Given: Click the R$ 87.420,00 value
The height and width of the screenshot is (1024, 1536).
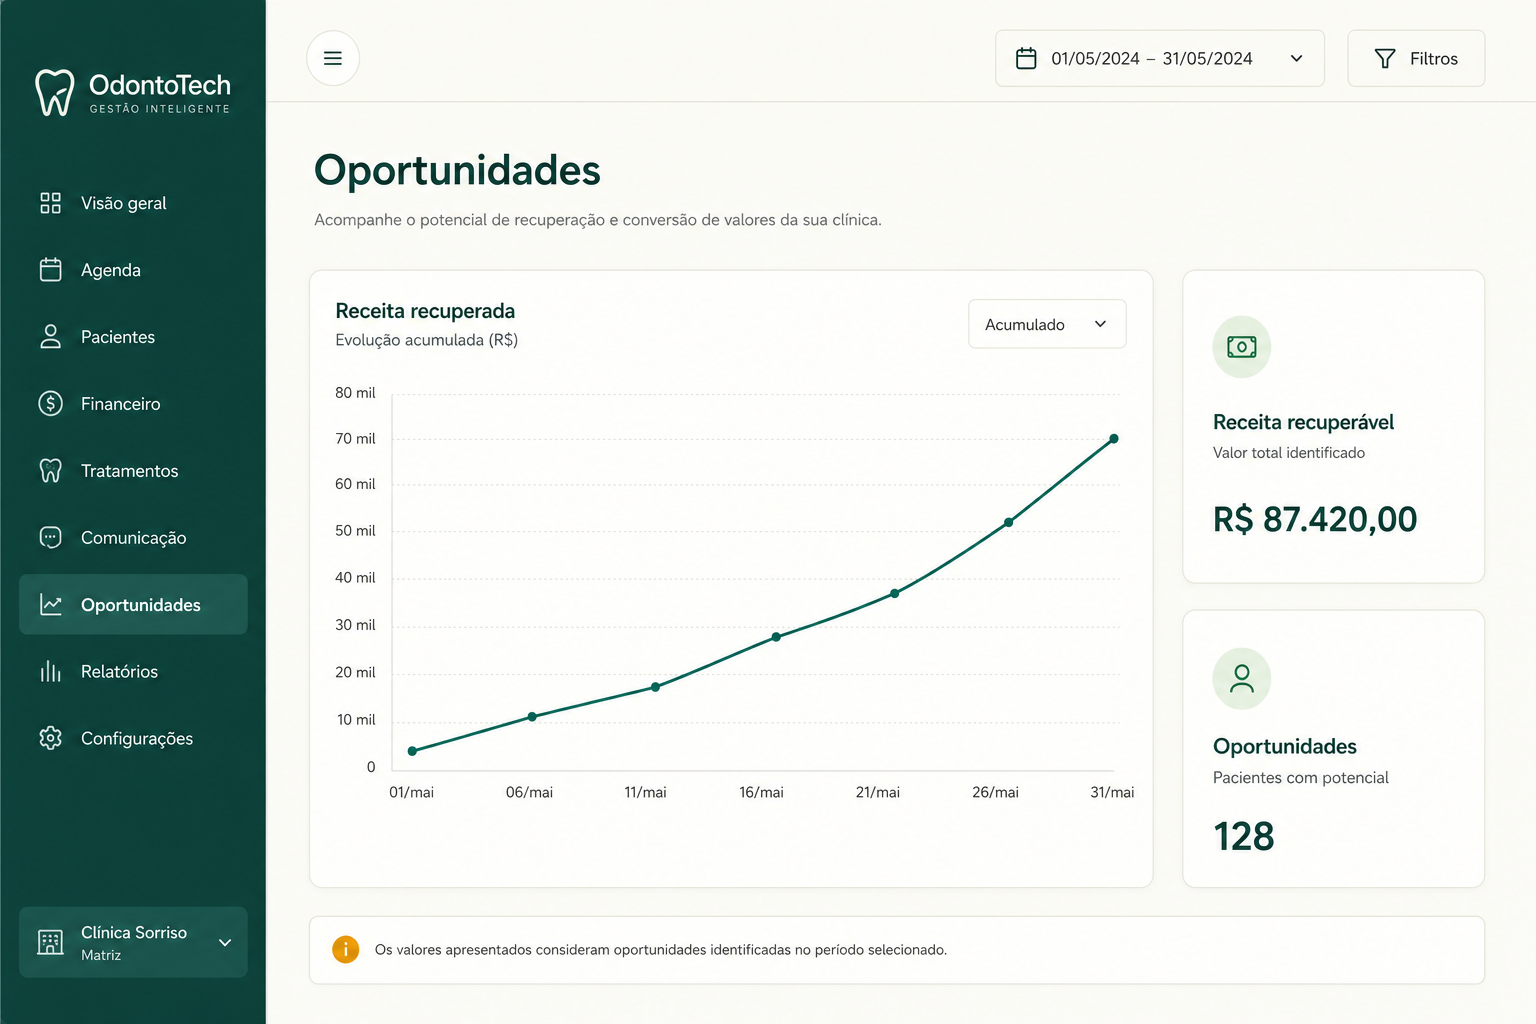Looking at the screenshot, I should click(1315, 520).
